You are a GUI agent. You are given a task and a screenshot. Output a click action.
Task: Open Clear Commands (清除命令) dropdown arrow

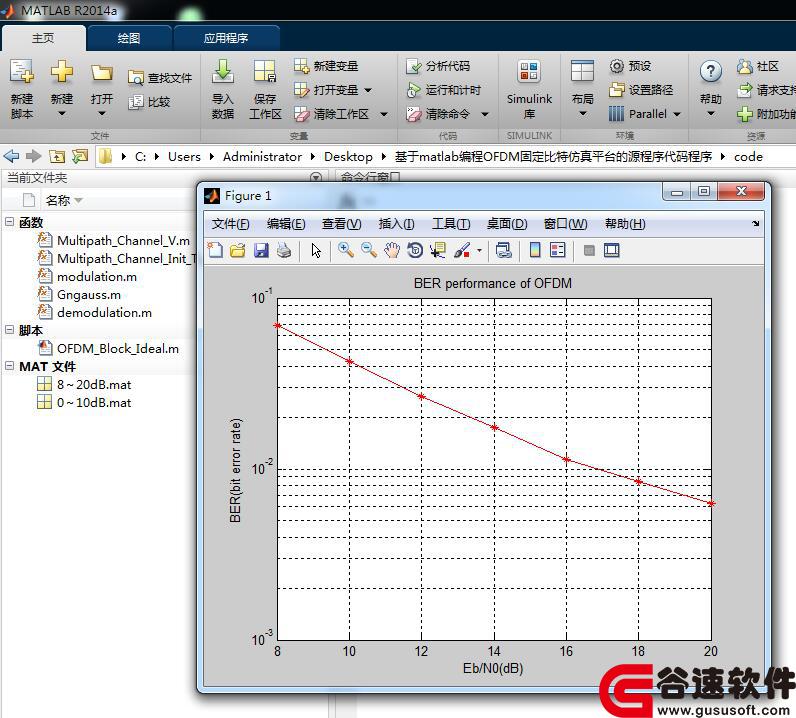click(485, 114)
